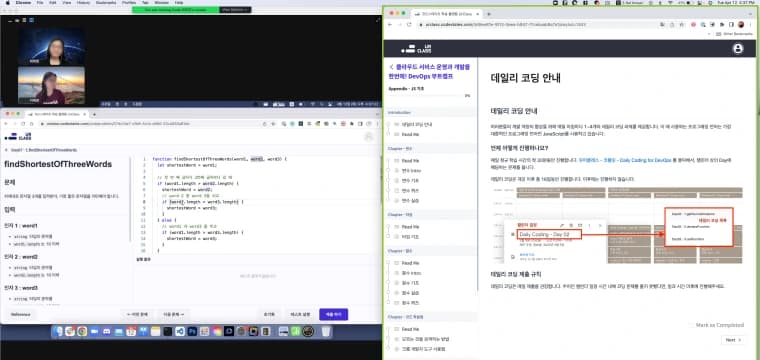Open the Trash in the Dock
This screenshot has height=360, width=760.
(326, 332)
